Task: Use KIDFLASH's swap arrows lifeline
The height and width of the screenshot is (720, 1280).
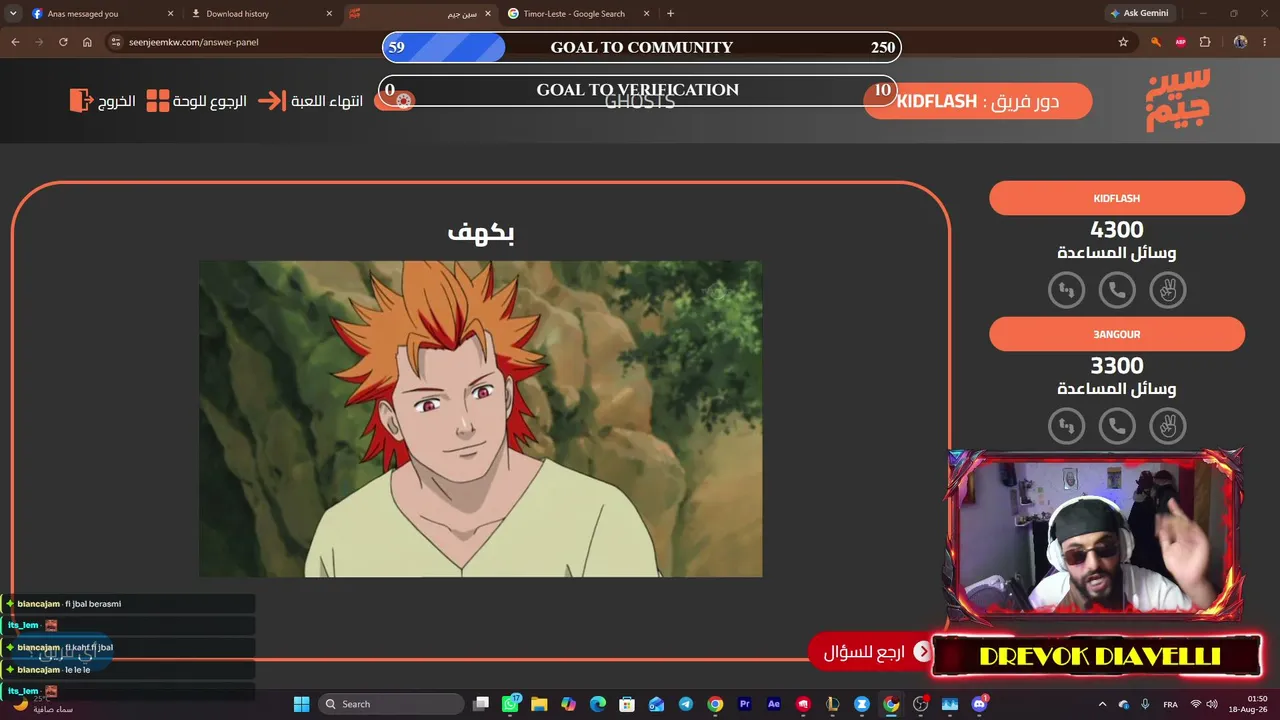Action: click(x=1067, y=290)
